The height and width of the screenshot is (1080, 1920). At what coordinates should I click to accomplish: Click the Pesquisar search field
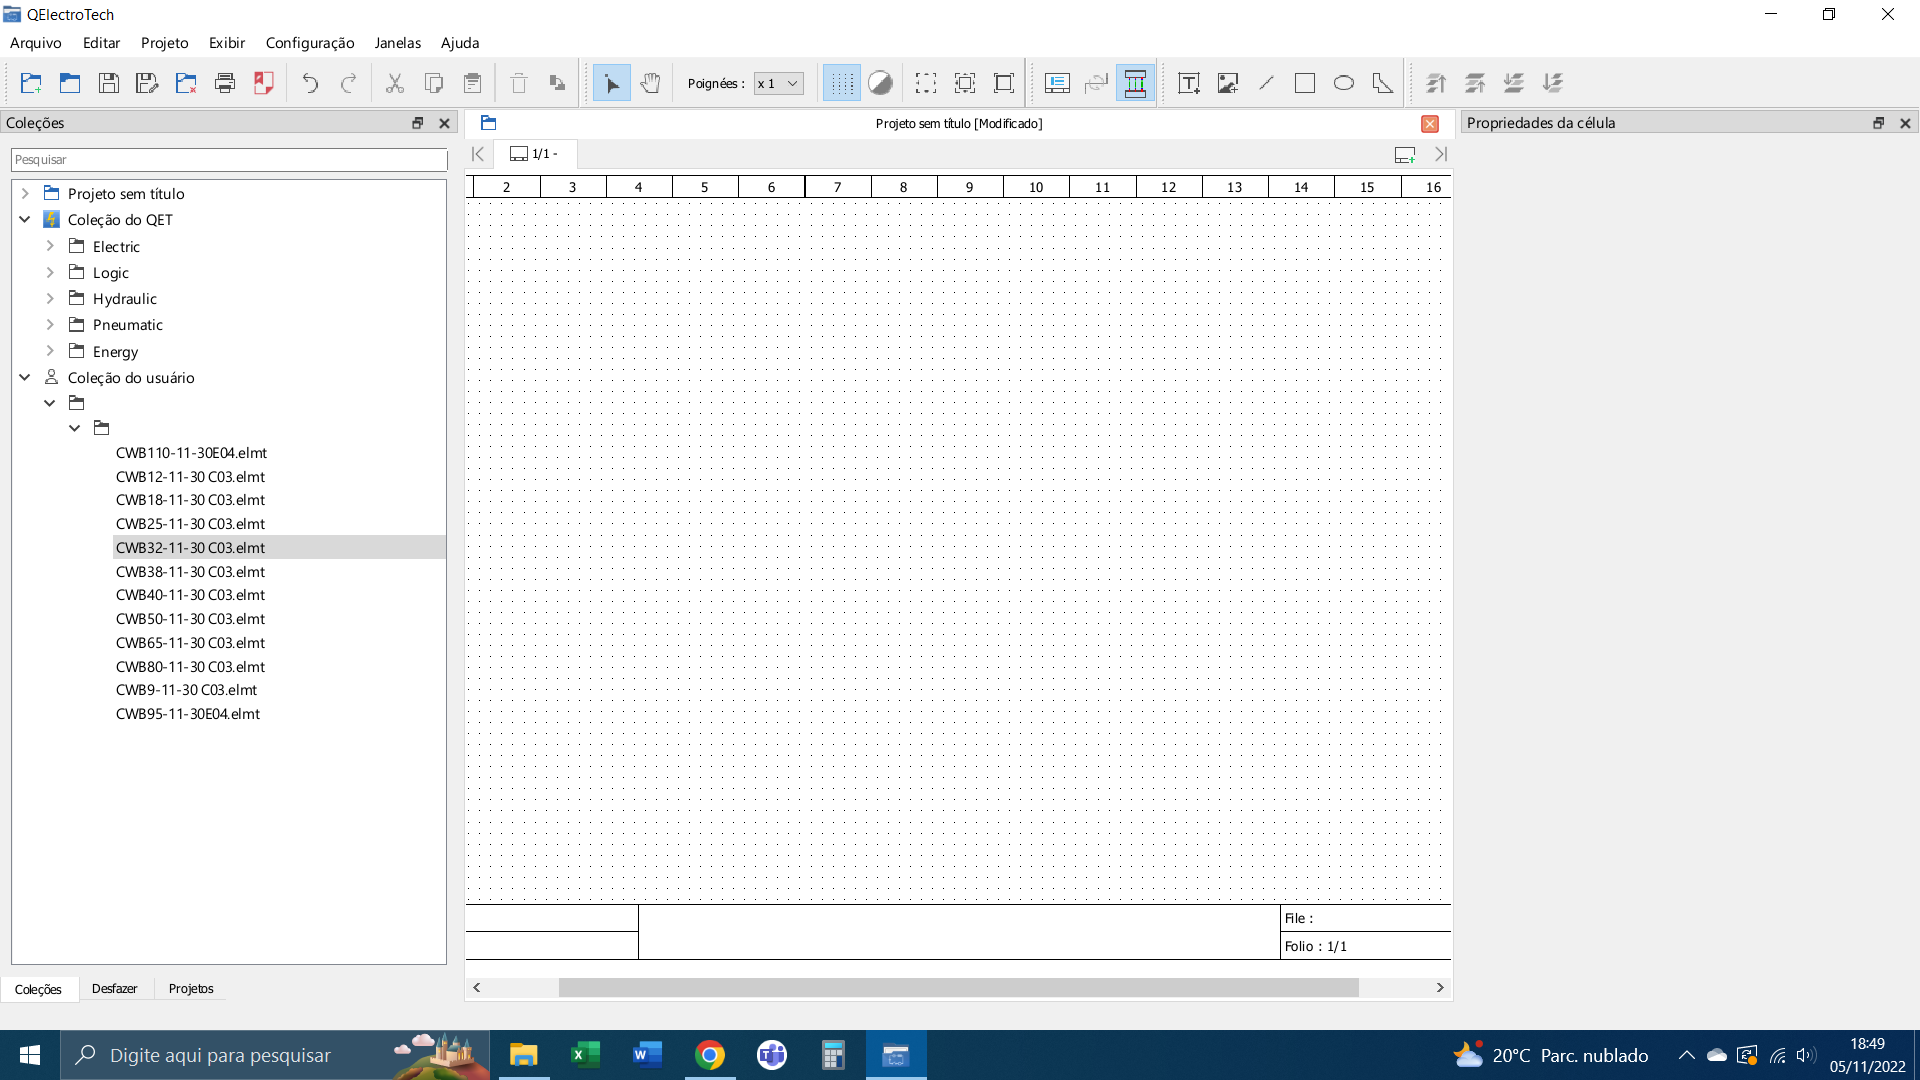[x=229, y=160]
